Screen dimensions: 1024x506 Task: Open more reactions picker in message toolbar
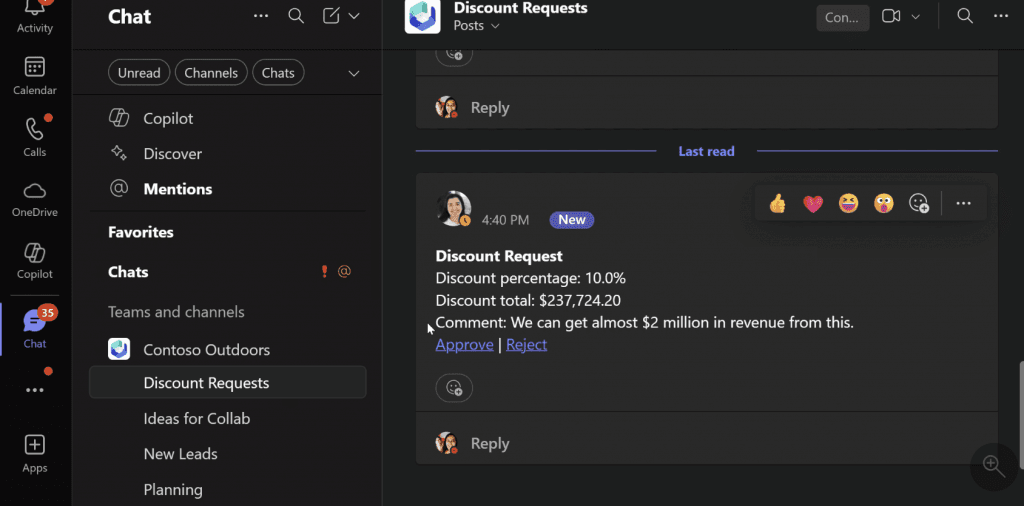(x=918, y=204)
